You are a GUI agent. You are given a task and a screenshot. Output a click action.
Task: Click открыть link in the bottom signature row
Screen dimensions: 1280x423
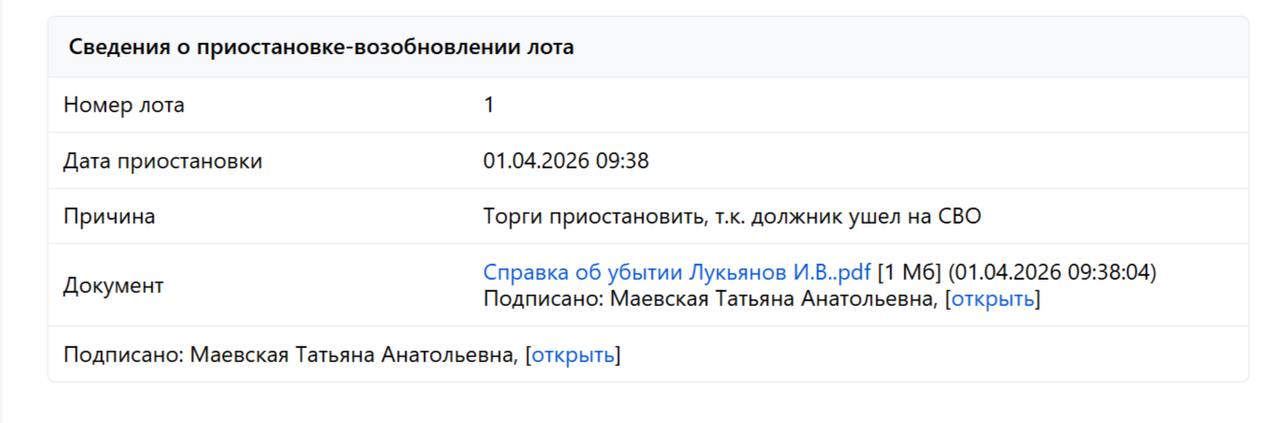[x=573, y=355]
